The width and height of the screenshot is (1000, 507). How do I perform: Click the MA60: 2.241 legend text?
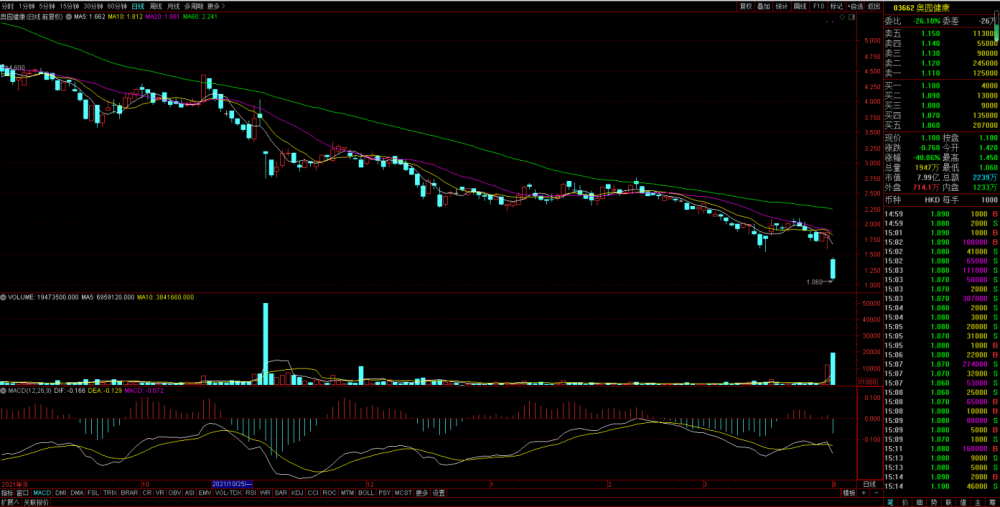(200, 17)
